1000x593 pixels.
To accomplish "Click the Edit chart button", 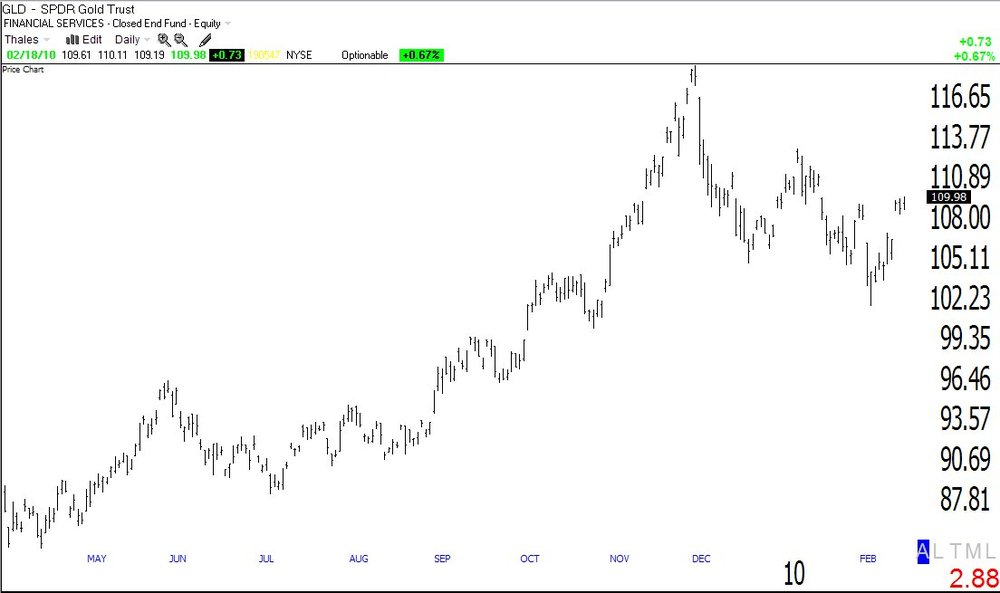I will (92, 40).
